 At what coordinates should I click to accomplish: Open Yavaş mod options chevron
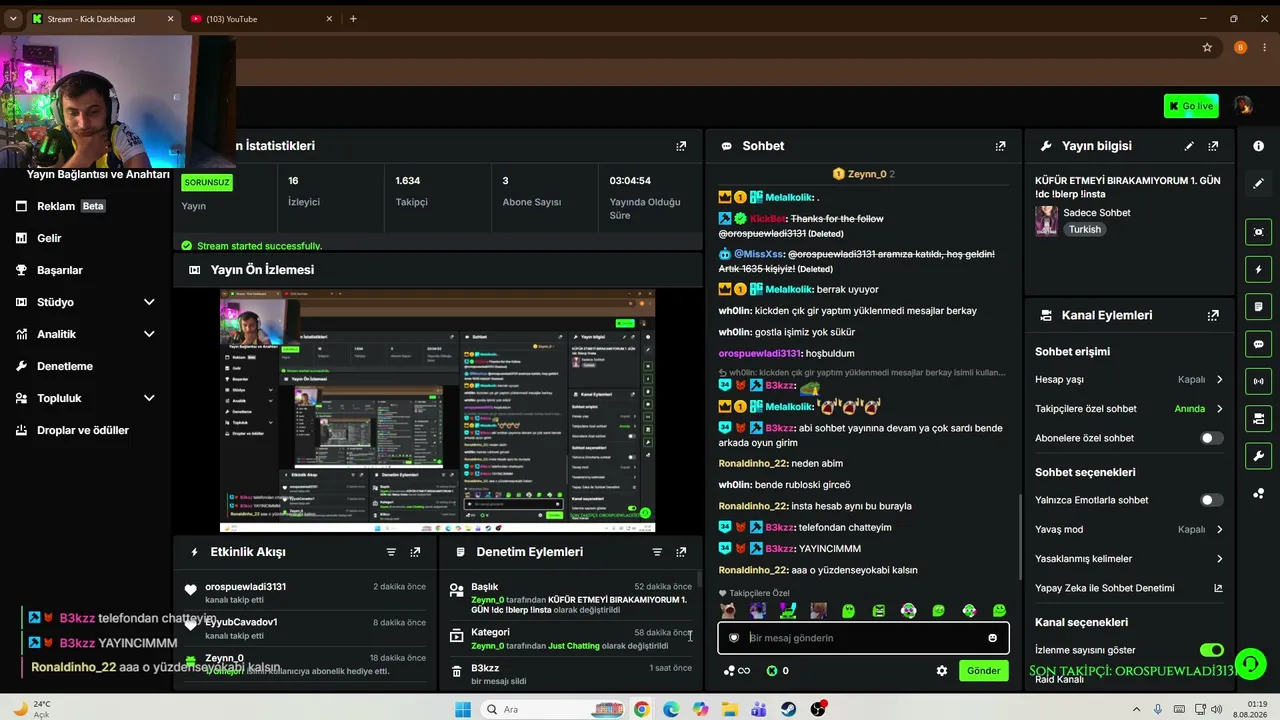[1219, 530]
